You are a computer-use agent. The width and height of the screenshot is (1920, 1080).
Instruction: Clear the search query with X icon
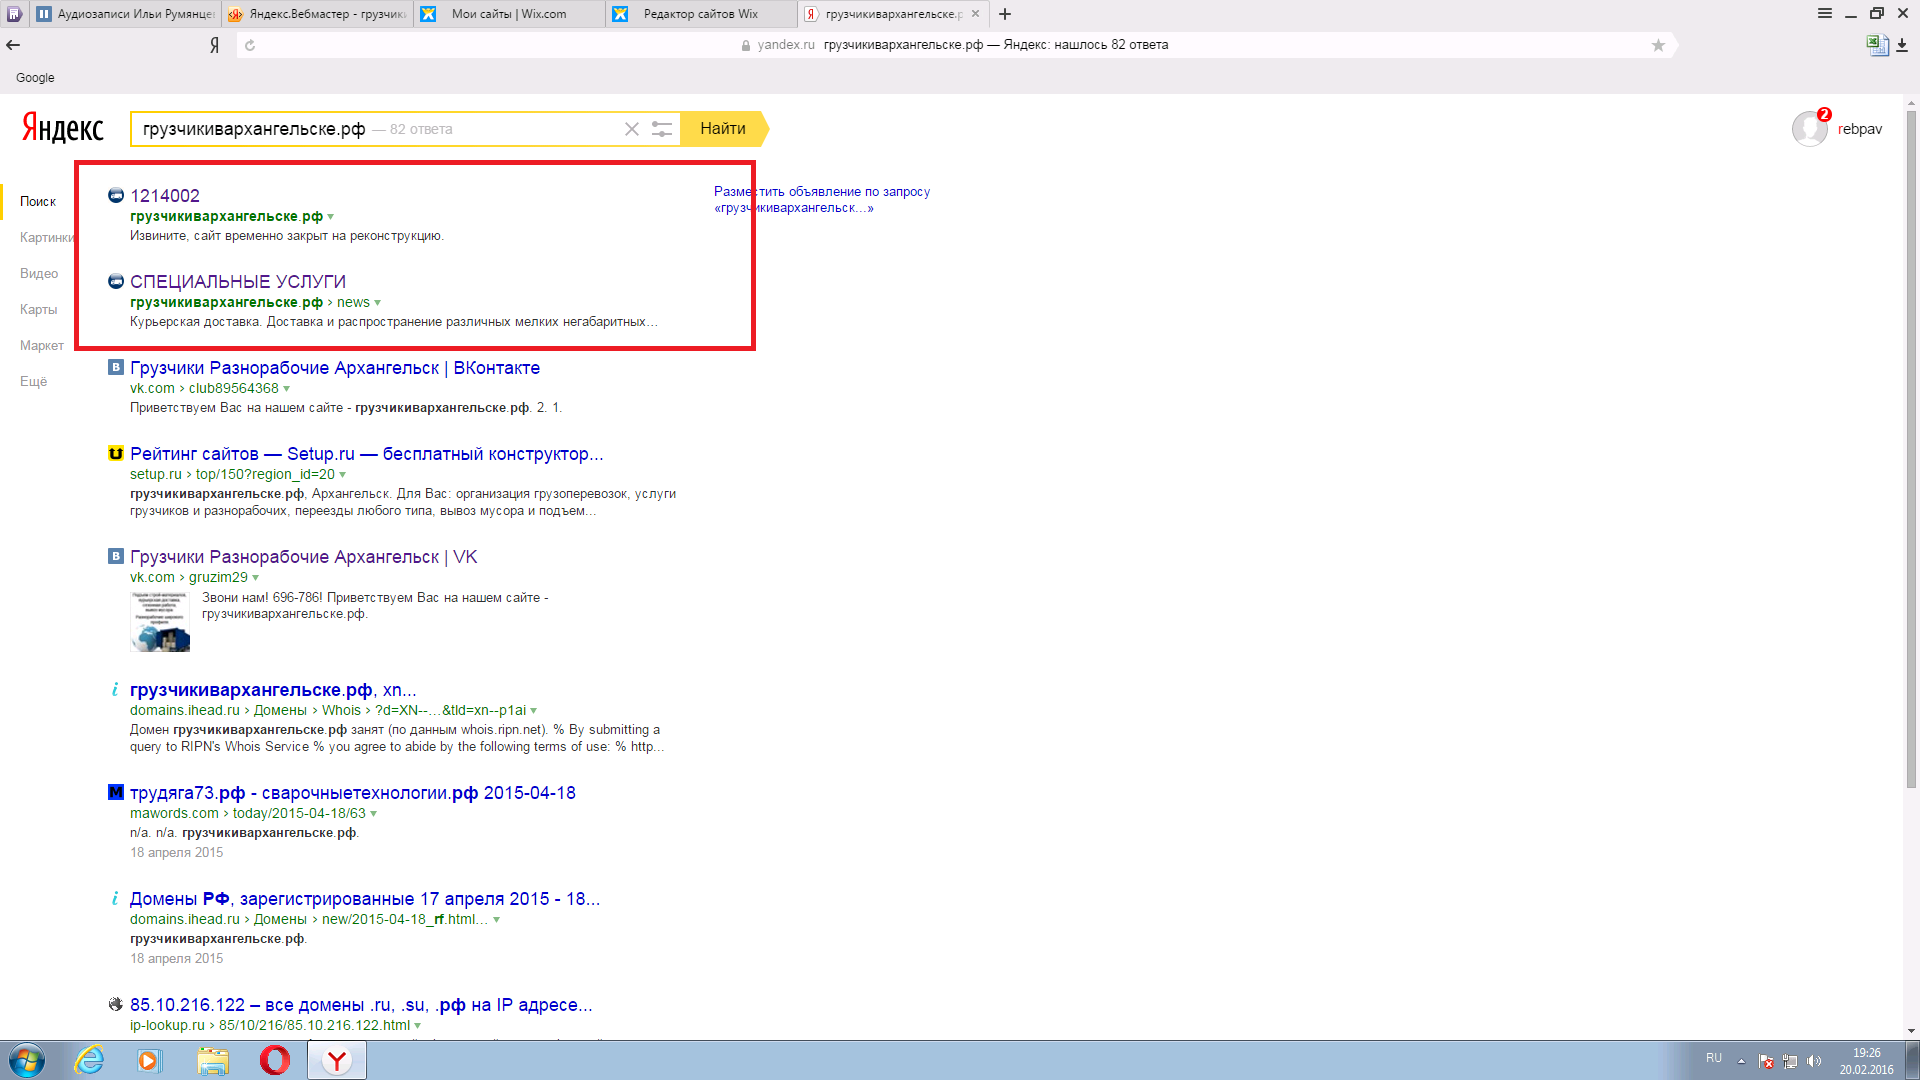(x=632, y=129)
